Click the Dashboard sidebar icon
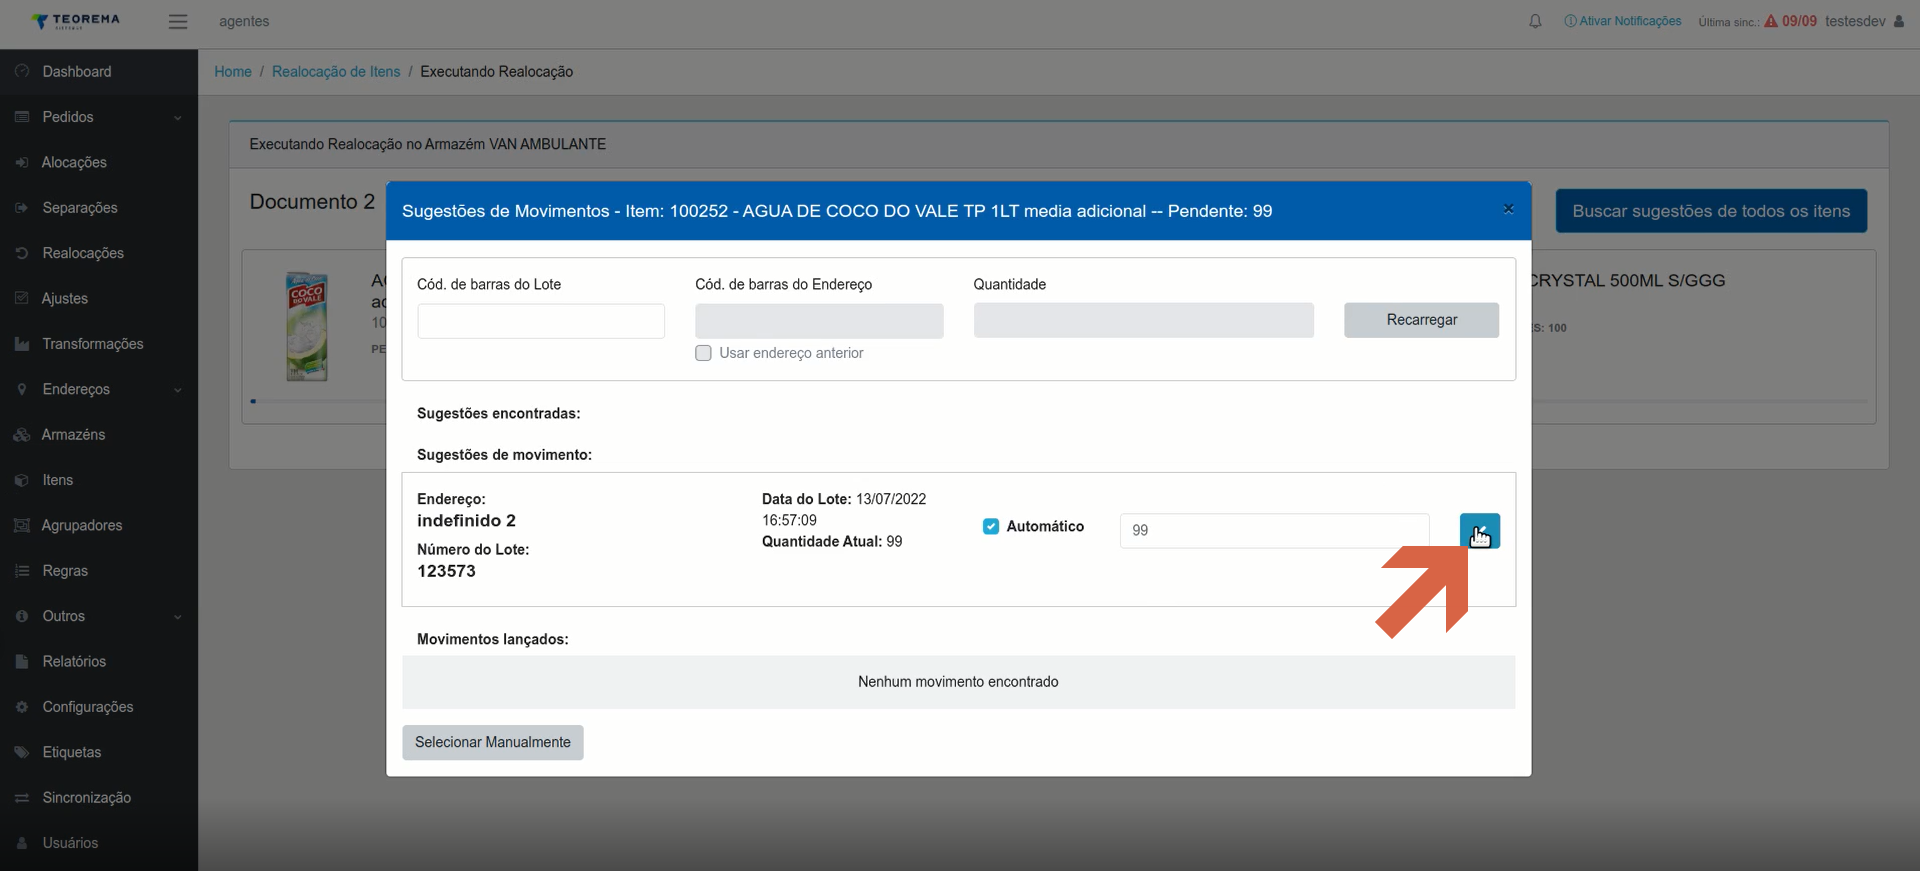 (x=22, y=71)
